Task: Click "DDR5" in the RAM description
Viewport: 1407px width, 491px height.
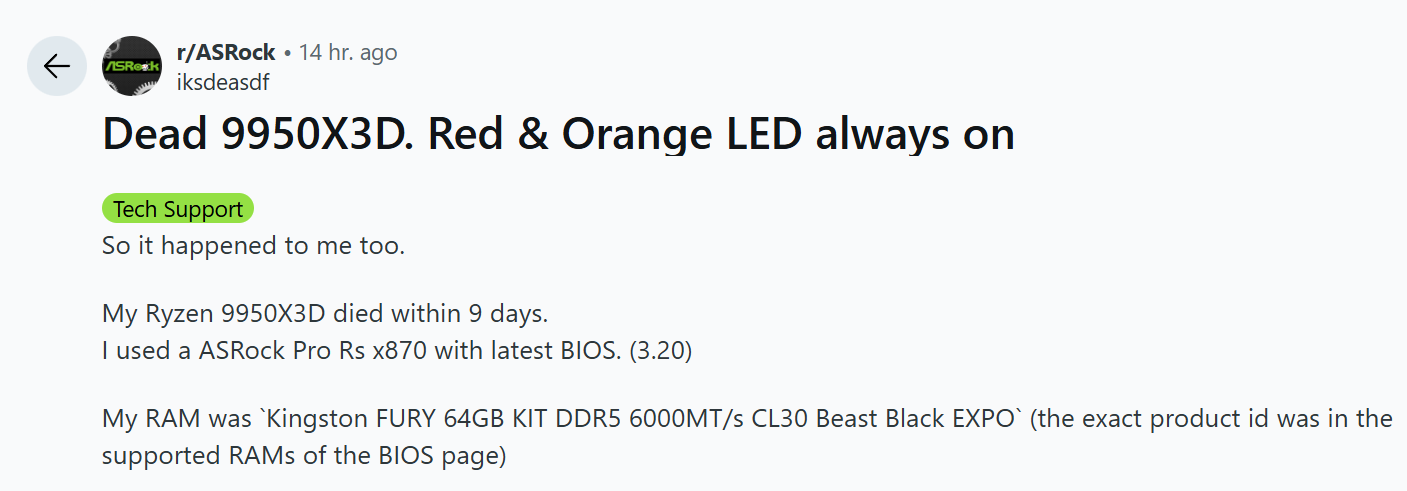Action: pyautogui.click(x=594, y=418)
